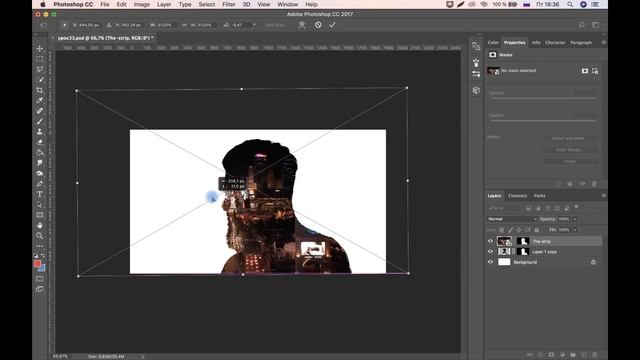This screenshot has width=640, height=360.
Task: Select the Hand tool
Action: click(40, 225)
